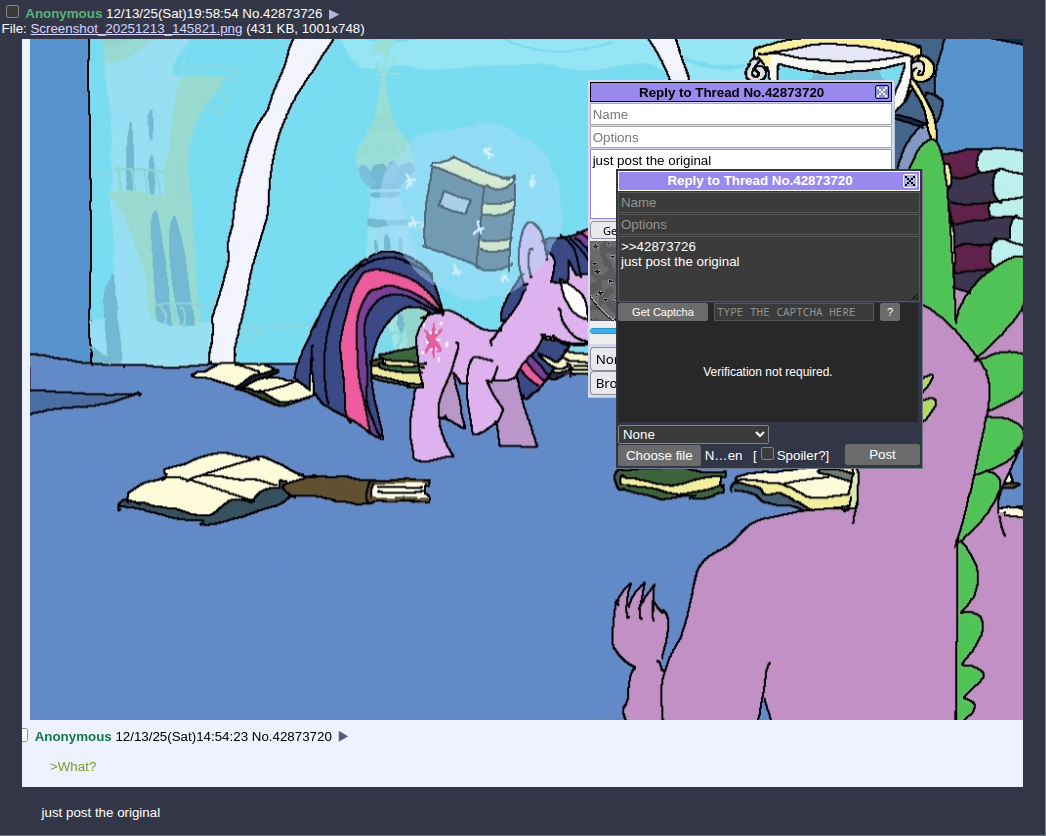Click the textarea resize grip in dark form
This screenshot has width=1046, height=836.
point(914,296)
